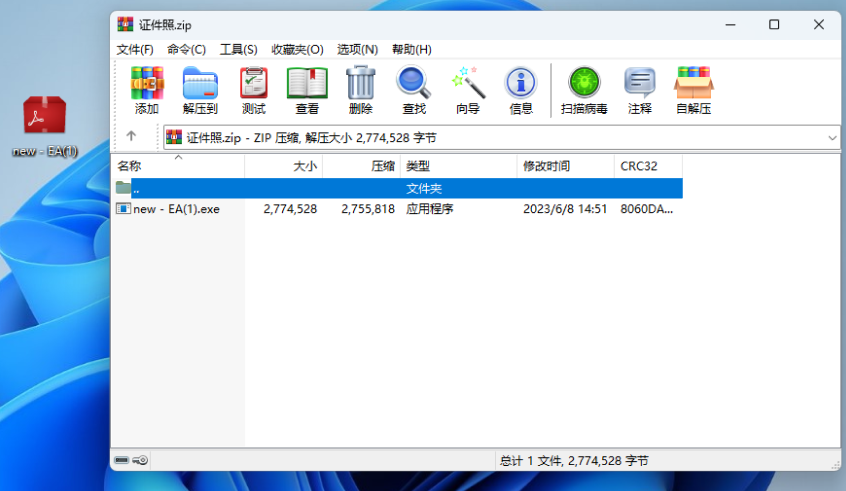Go up one folder level arrow

pos(131,136)
